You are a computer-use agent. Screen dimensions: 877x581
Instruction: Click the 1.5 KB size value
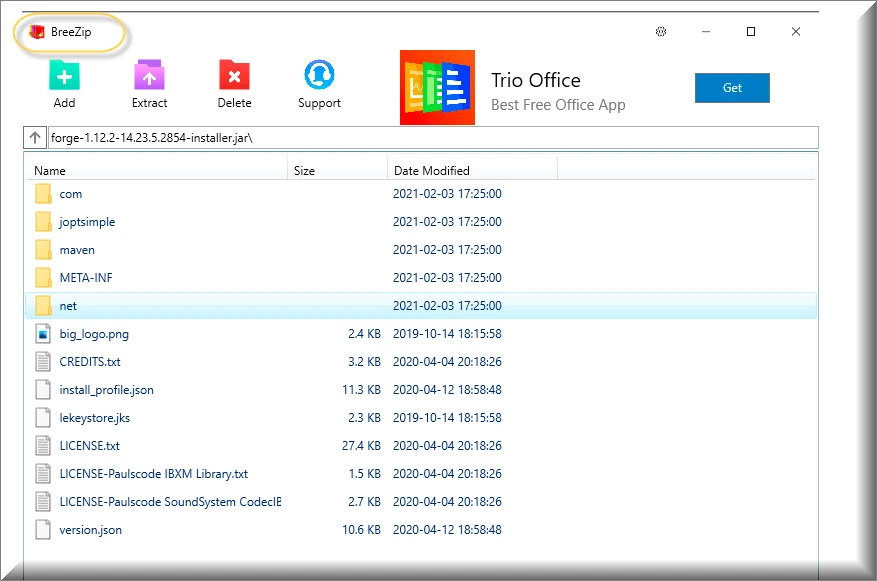coord(365,474)
